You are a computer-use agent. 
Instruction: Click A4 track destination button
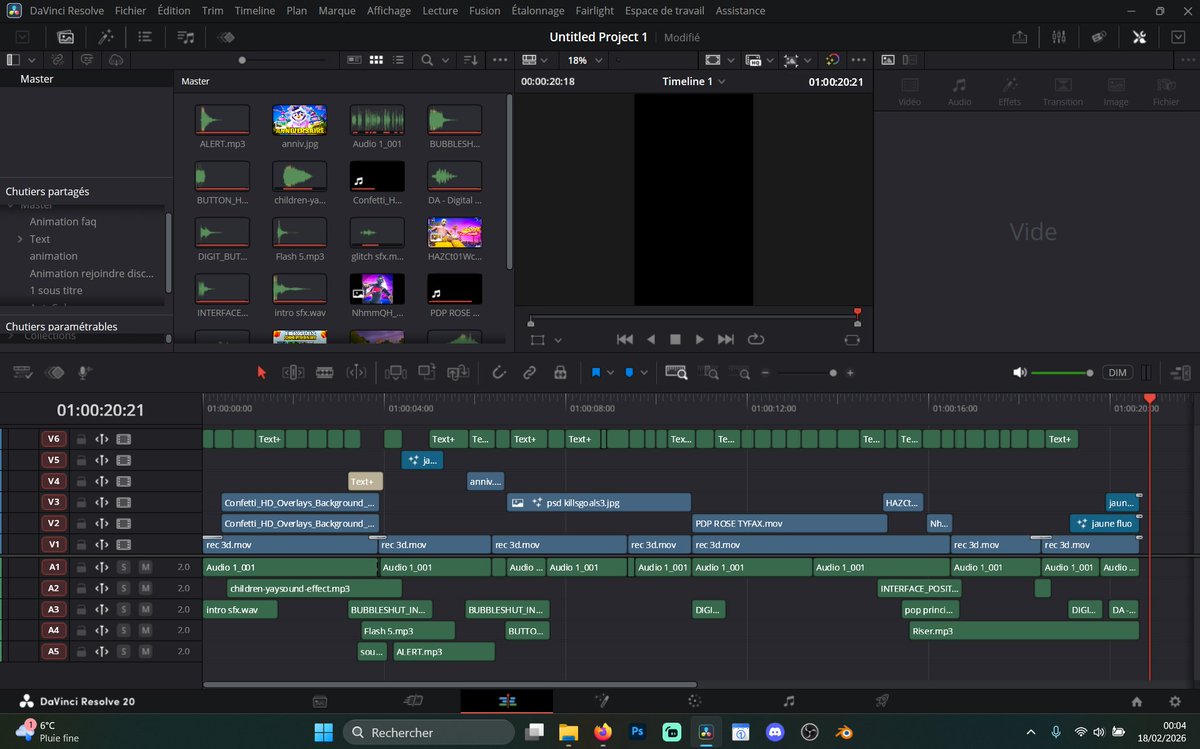tap(54, 630)
